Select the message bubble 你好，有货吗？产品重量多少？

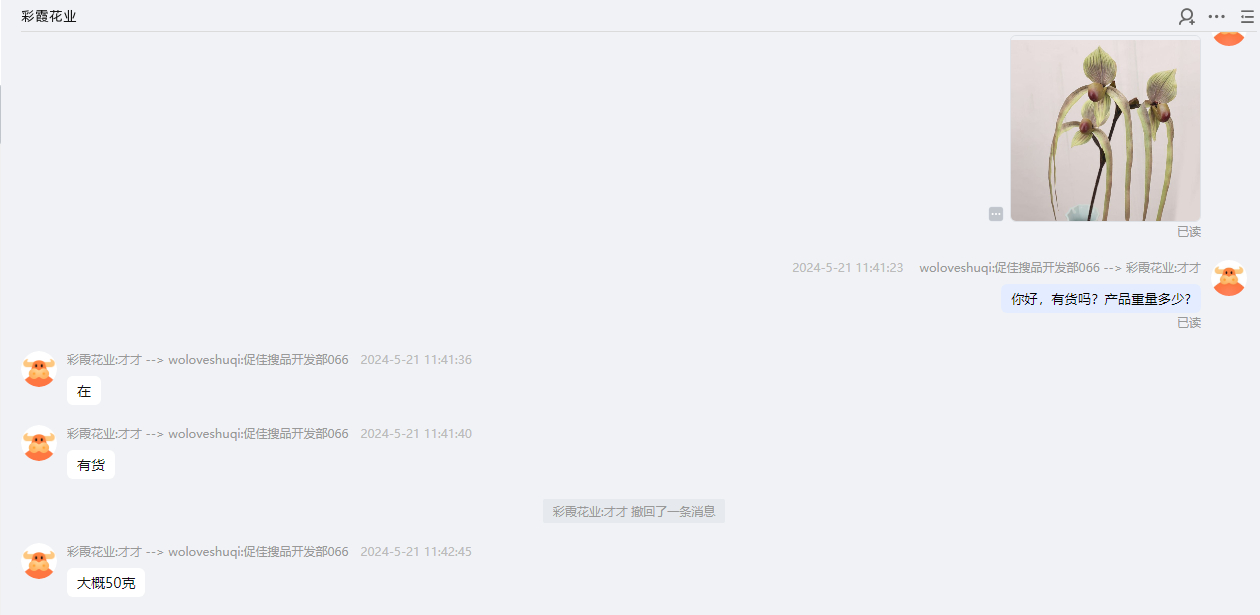[x=1101, y=298]
